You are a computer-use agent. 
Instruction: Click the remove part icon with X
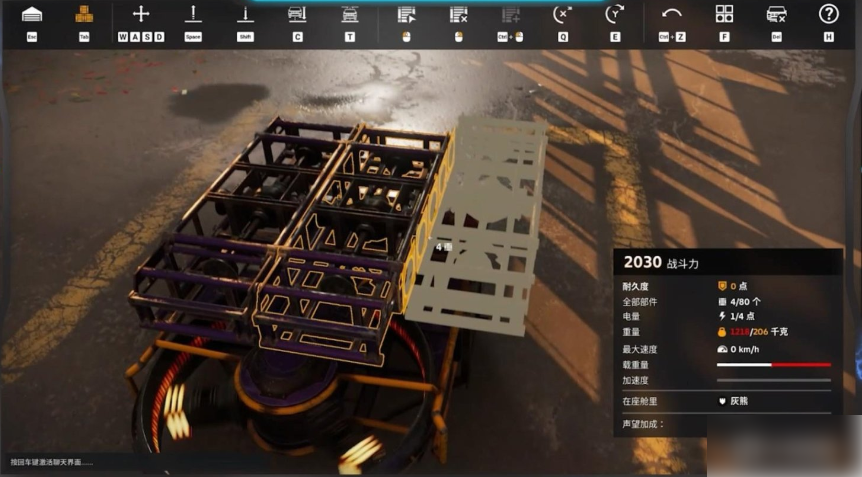pos(458,14)
